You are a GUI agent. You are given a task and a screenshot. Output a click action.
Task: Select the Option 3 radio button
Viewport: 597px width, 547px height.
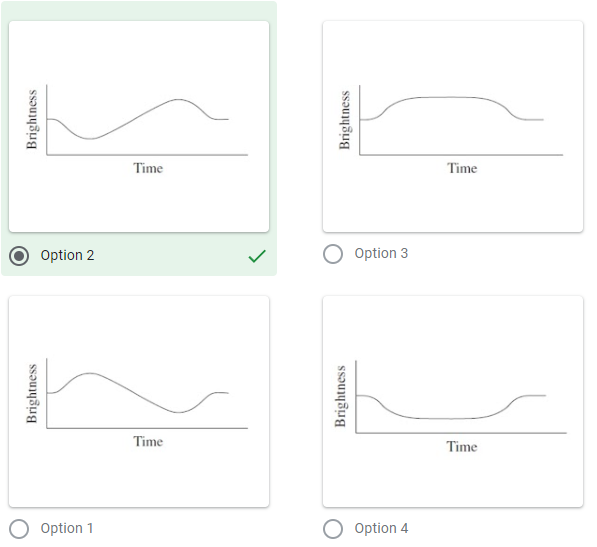[333, 254]
